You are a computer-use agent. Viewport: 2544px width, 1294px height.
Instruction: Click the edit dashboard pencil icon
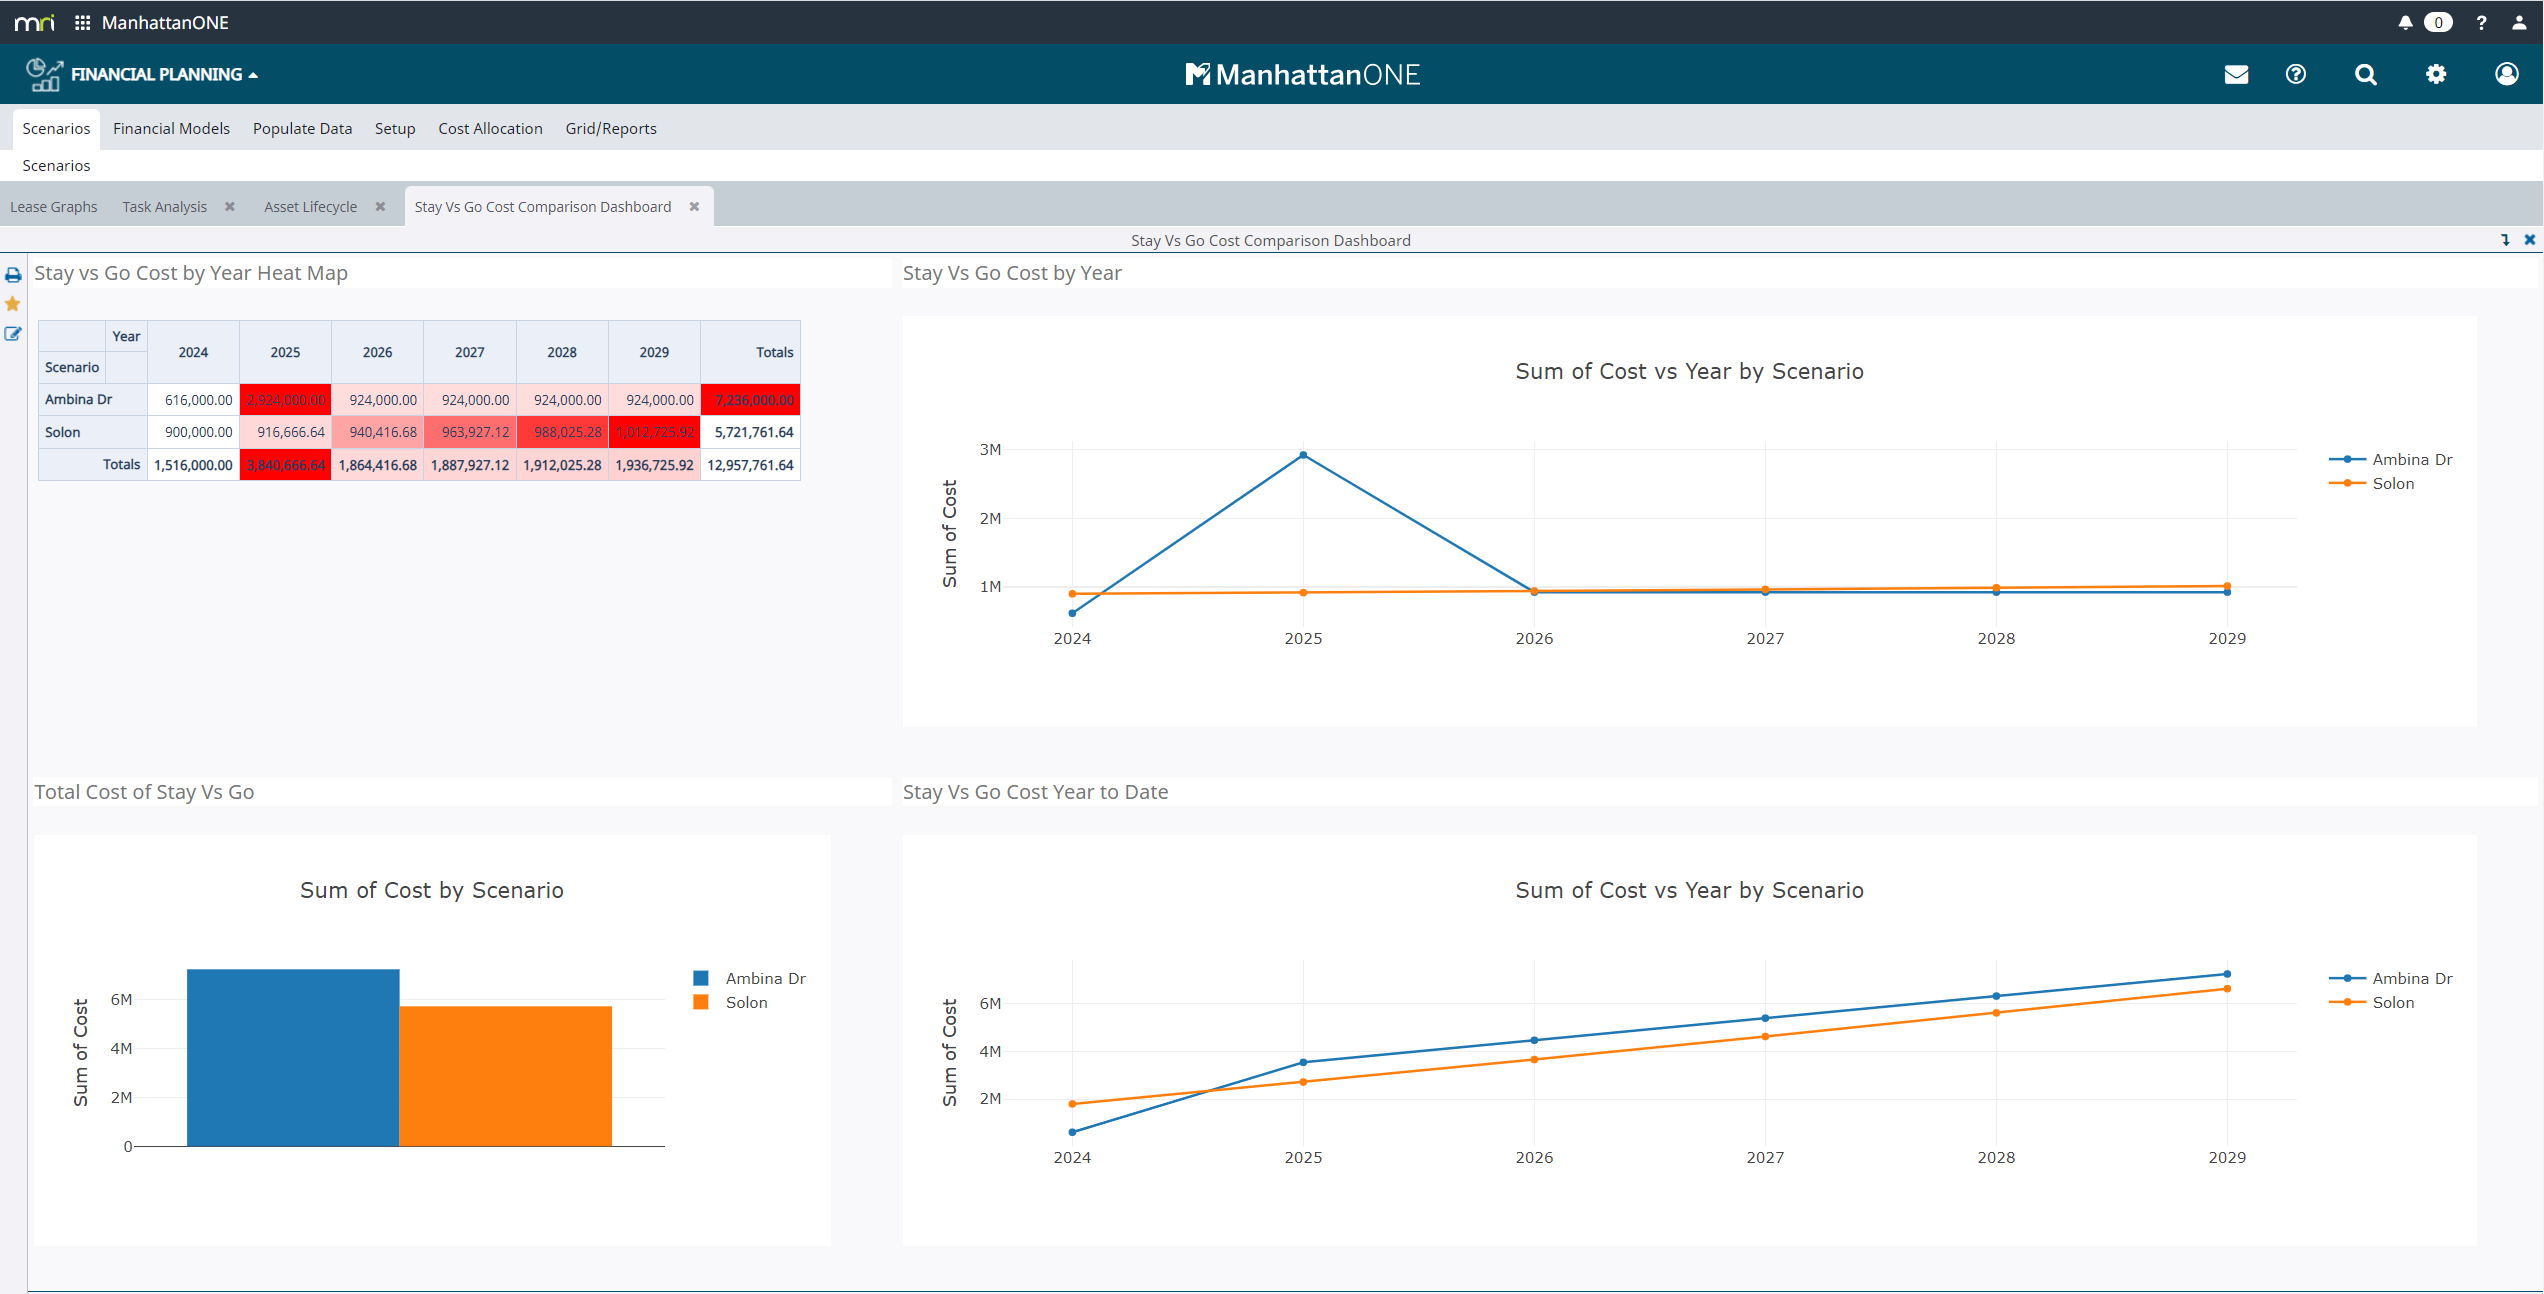click(x=13, y=334)
